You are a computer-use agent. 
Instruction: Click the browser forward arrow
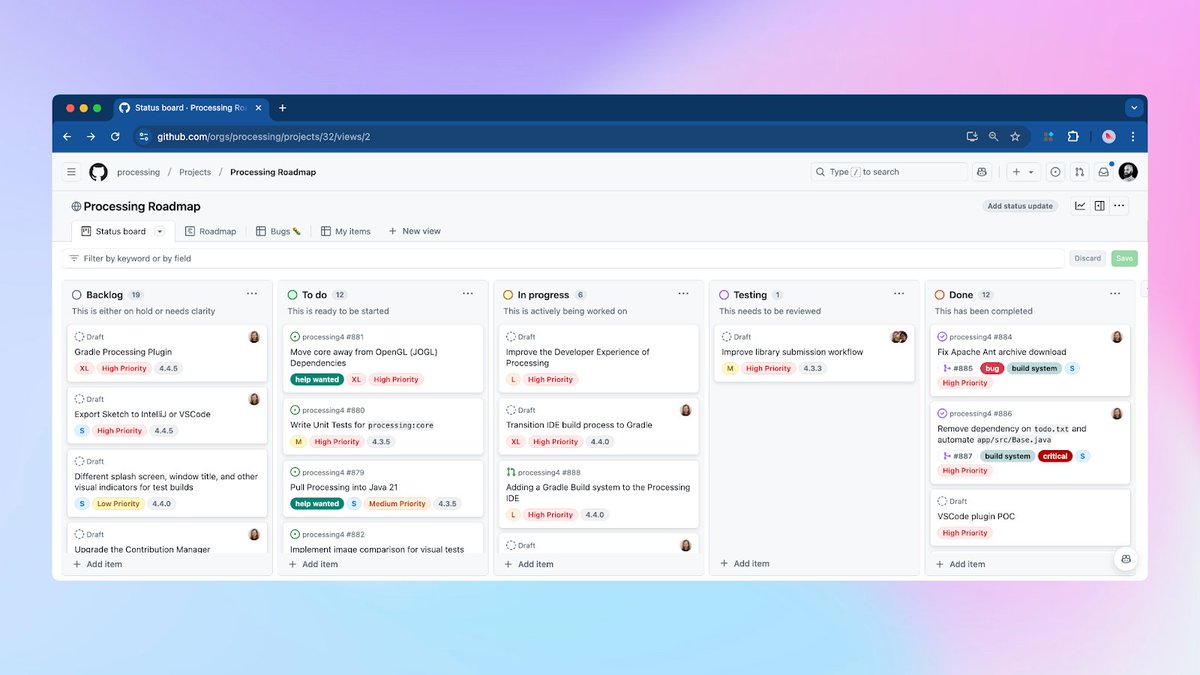point(91,137)
